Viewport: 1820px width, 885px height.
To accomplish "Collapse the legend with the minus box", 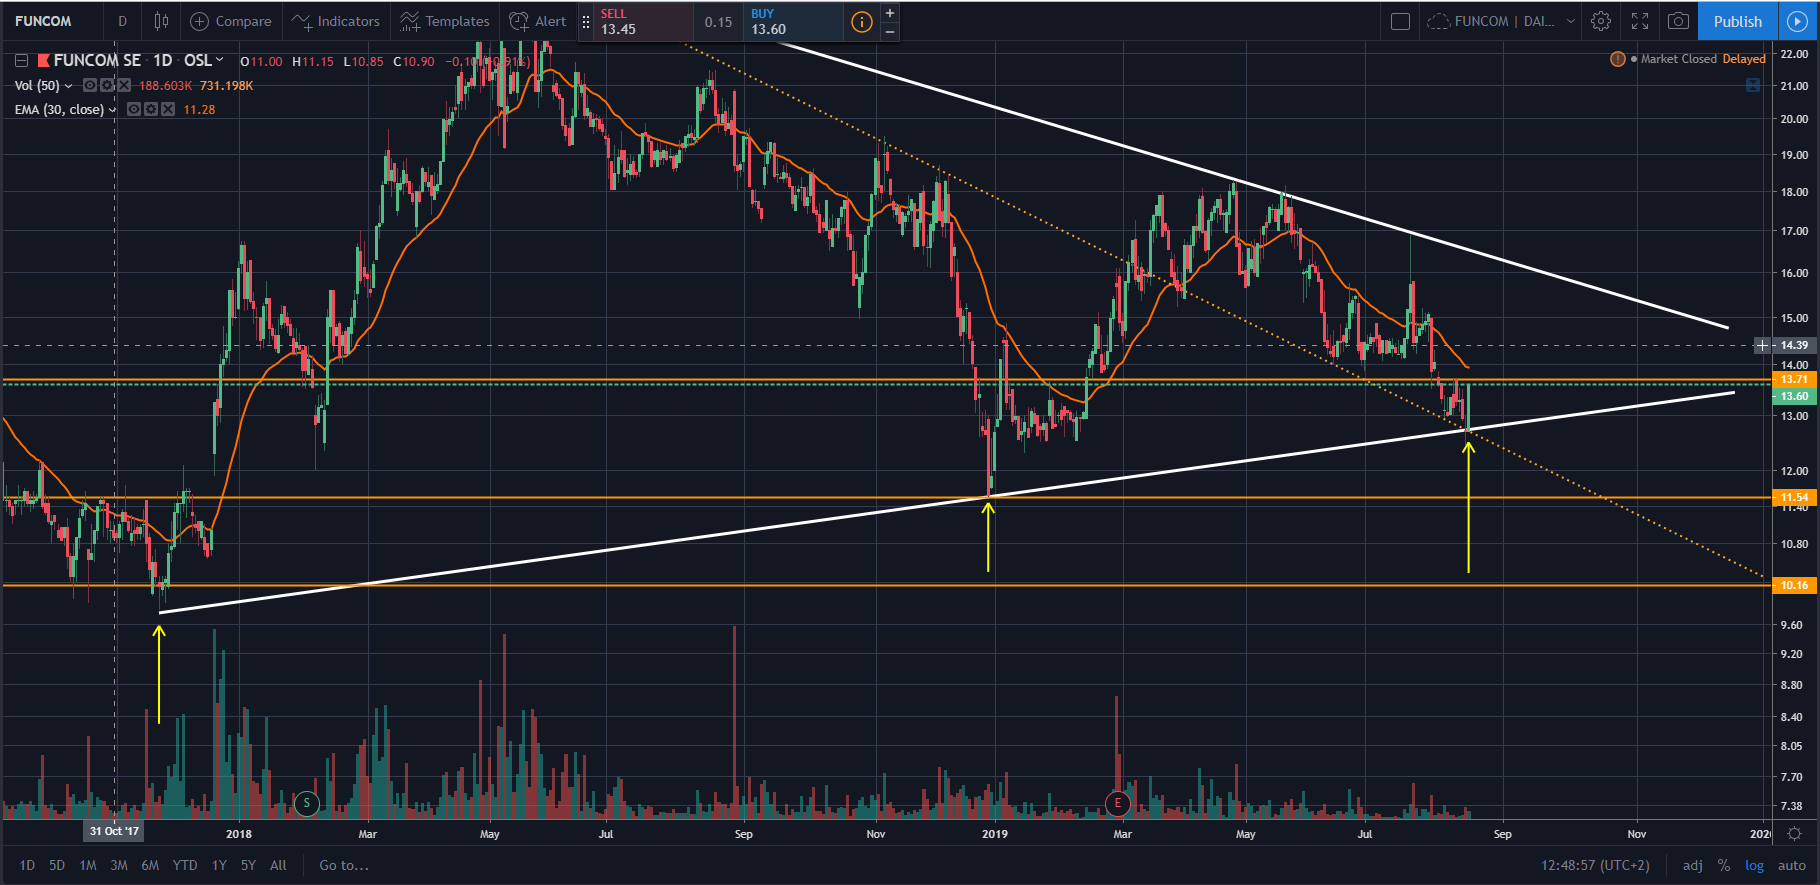I will coord(20,61).
